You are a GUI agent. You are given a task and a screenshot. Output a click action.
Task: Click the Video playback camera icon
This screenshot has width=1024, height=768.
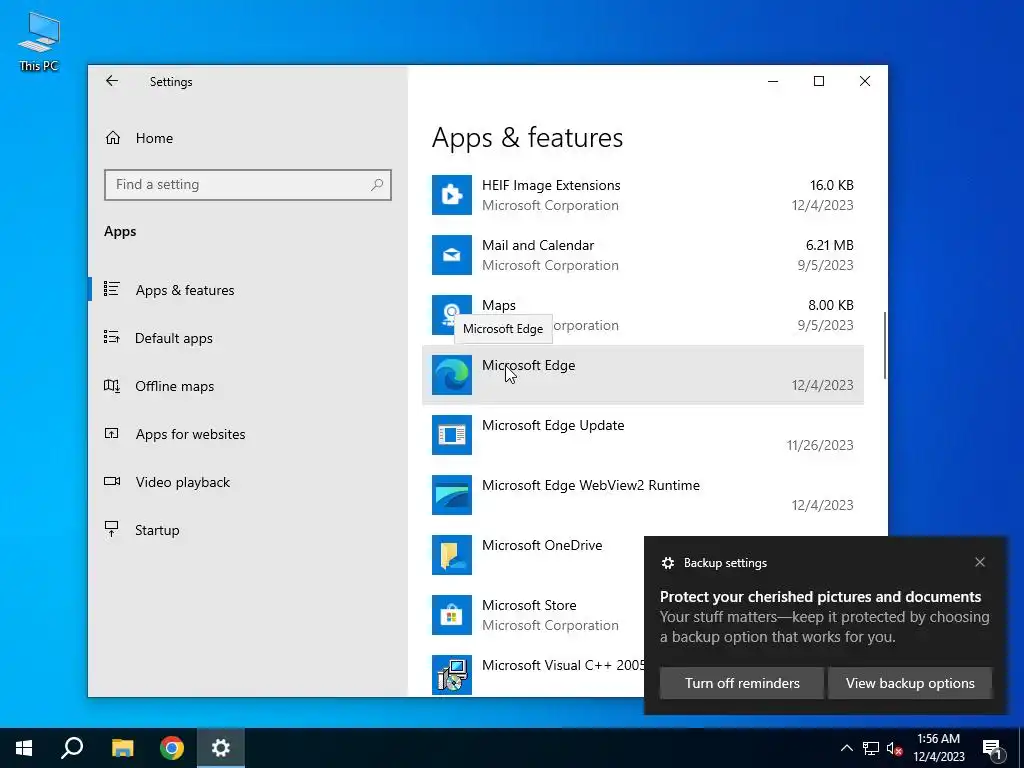[x=112, y=481]
